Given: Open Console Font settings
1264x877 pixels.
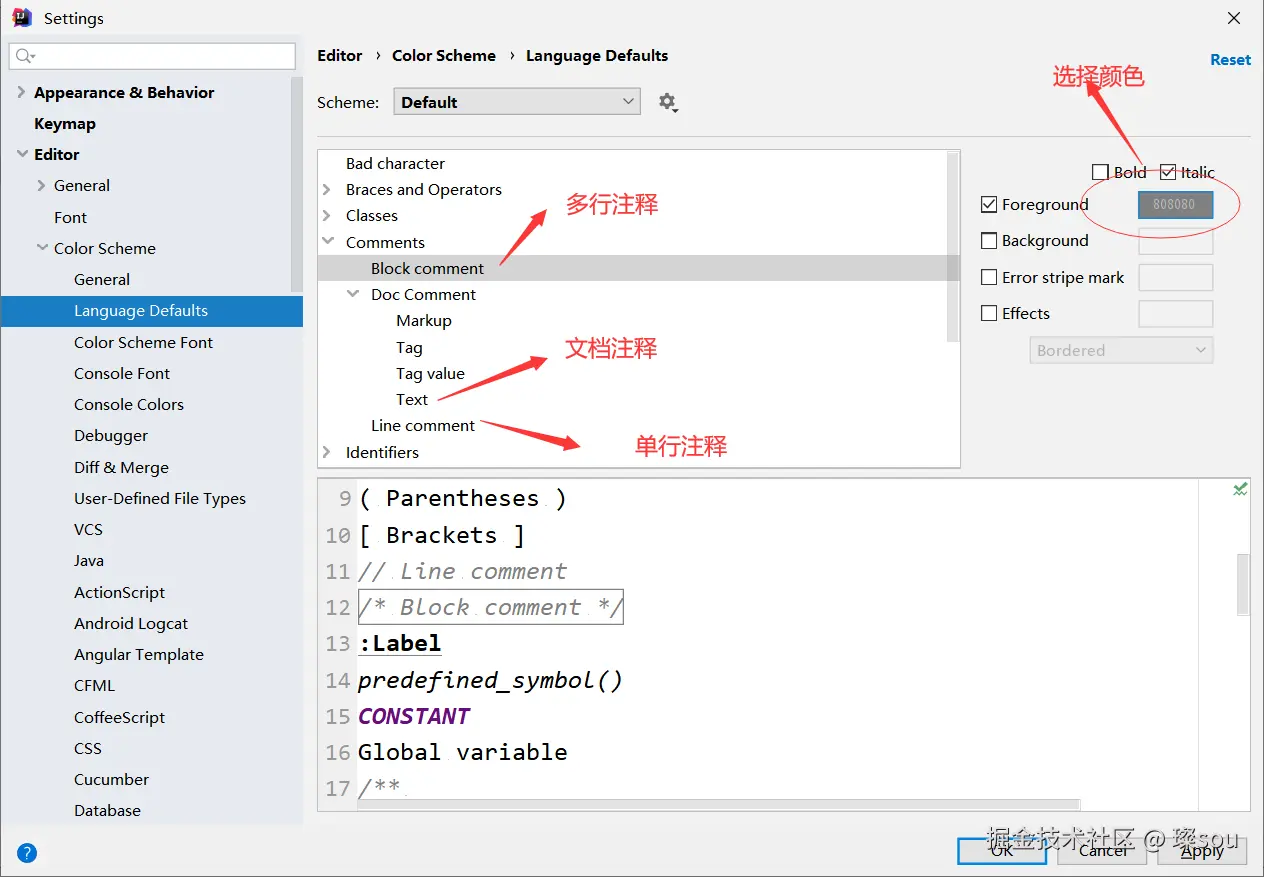Looking at the screenshot, I should pyautogui.click(x=122, y=373).
